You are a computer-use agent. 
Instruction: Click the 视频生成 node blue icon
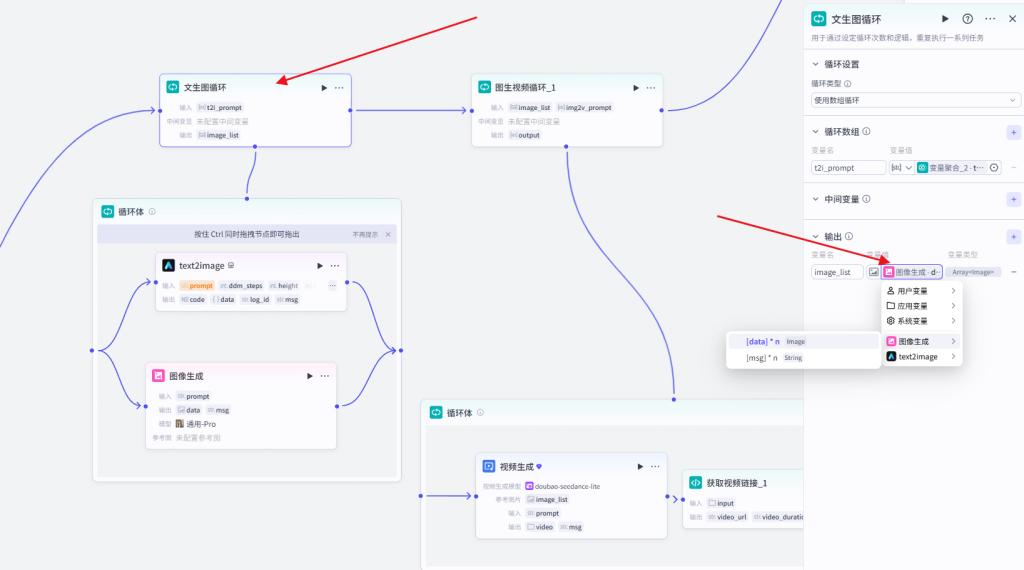point(488,466)
